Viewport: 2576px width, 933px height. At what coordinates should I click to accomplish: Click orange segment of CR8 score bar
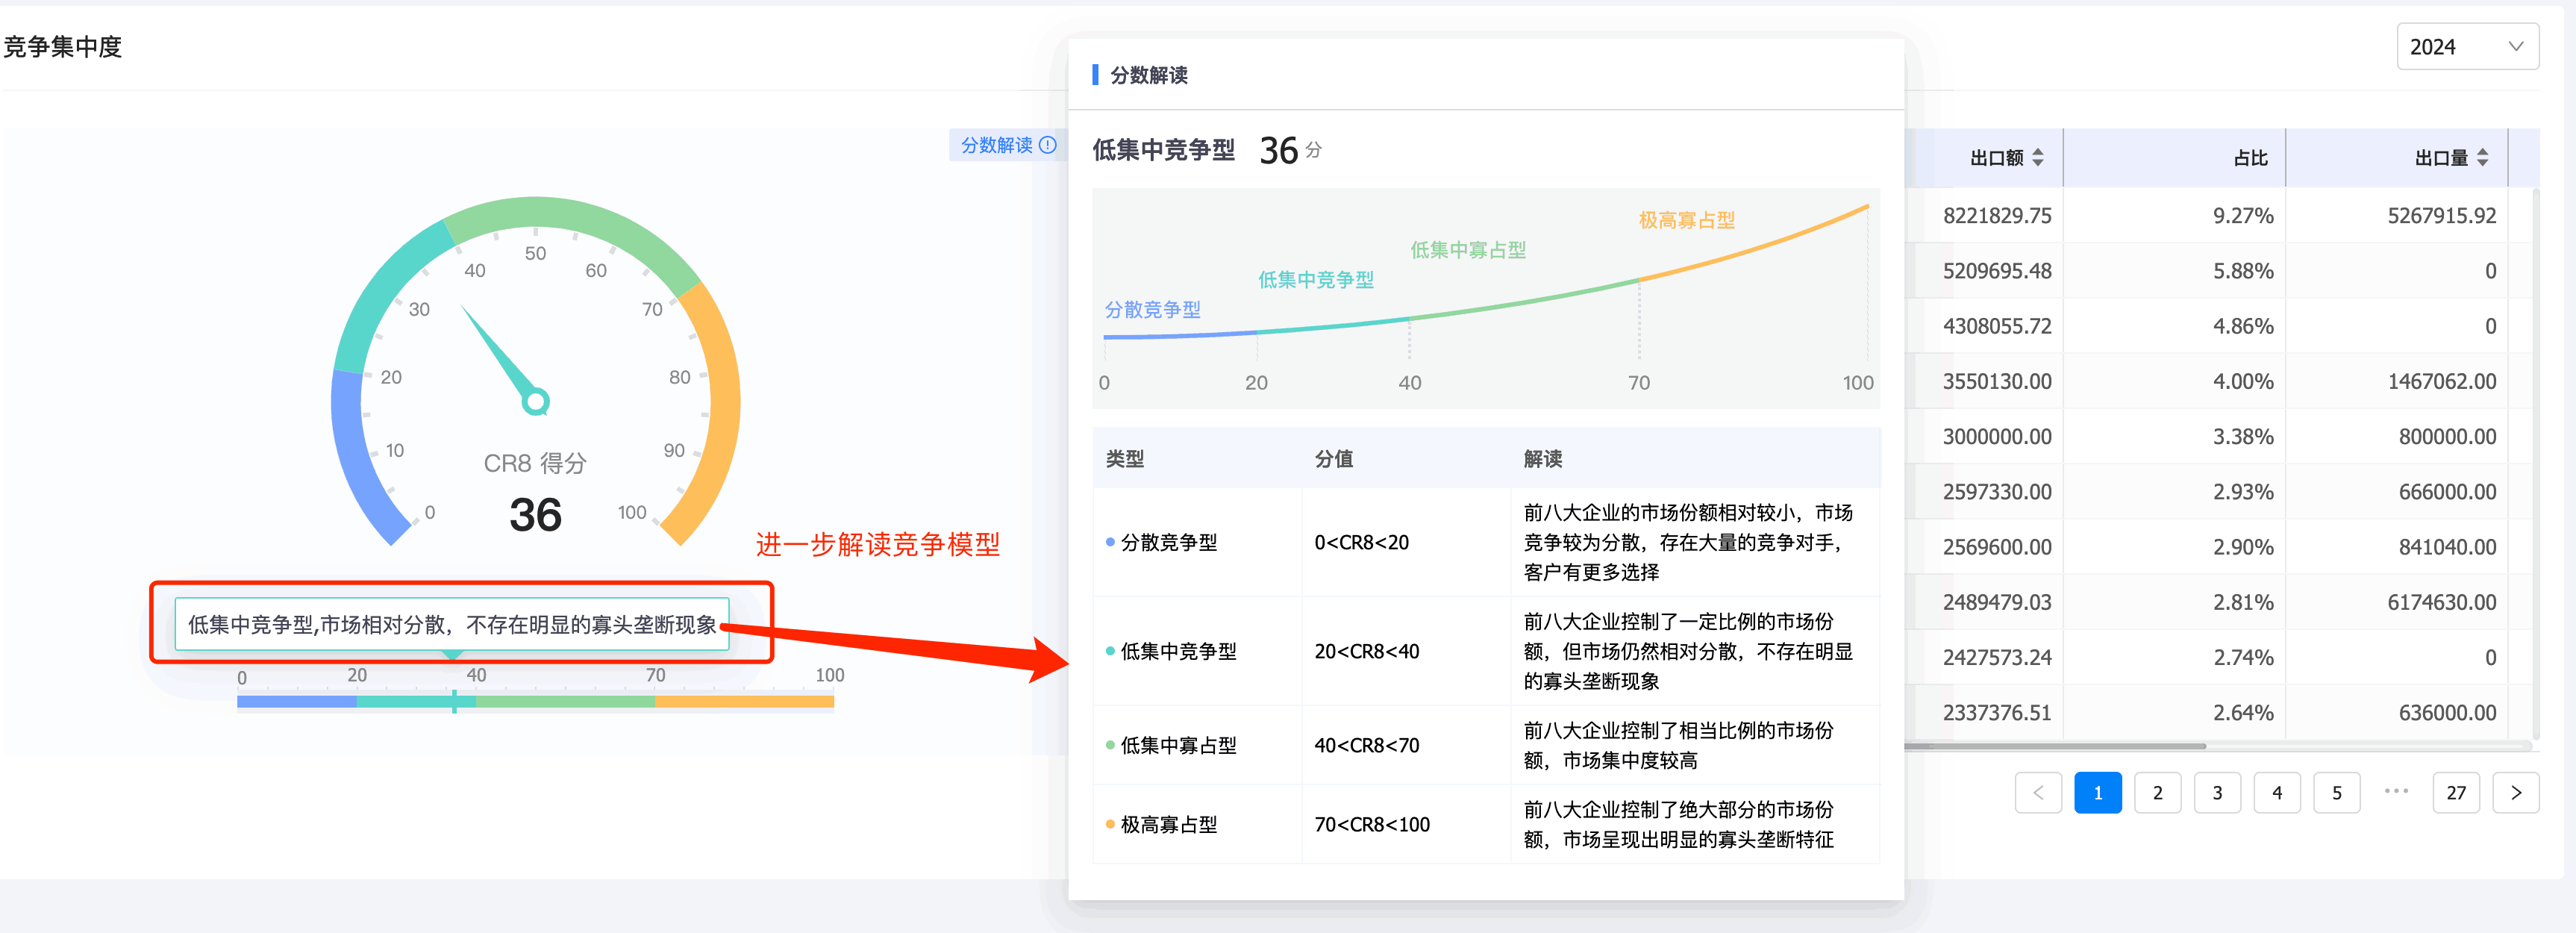[x=744, y=701]
